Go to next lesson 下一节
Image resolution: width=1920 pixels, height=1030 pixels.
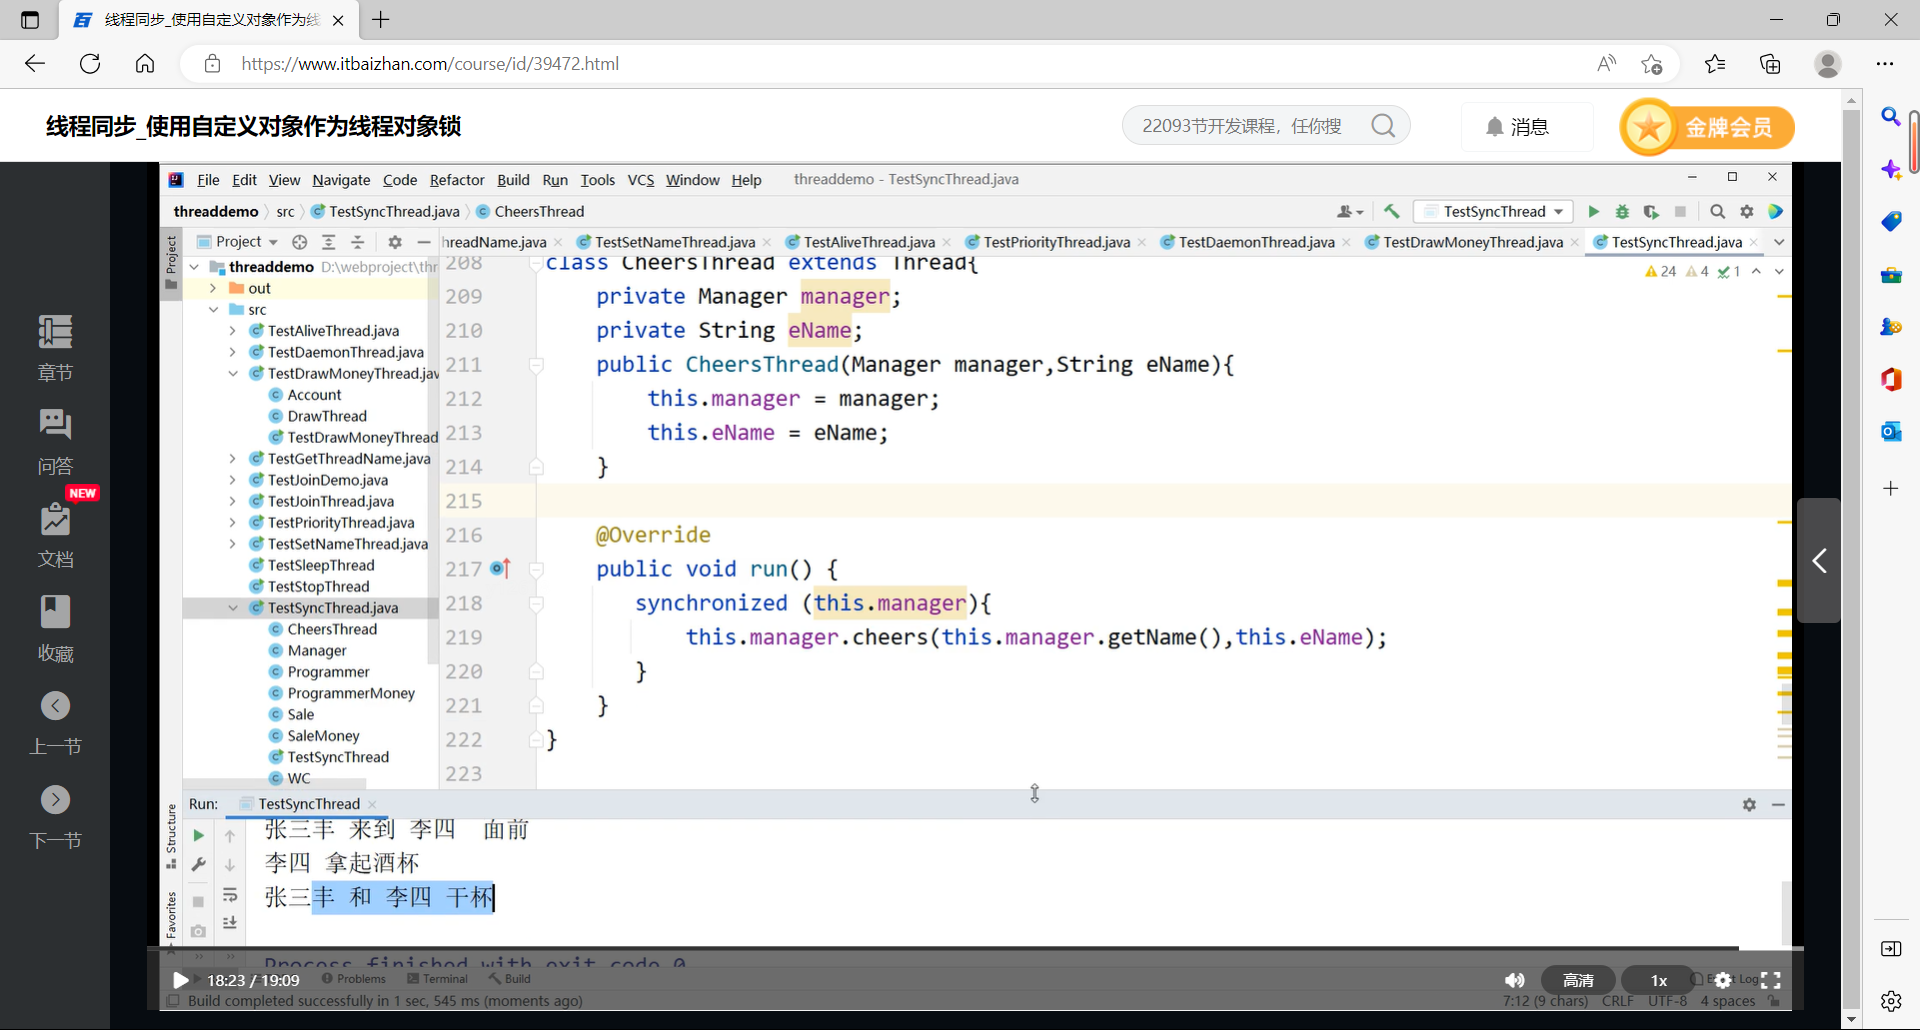pos(55,818)
